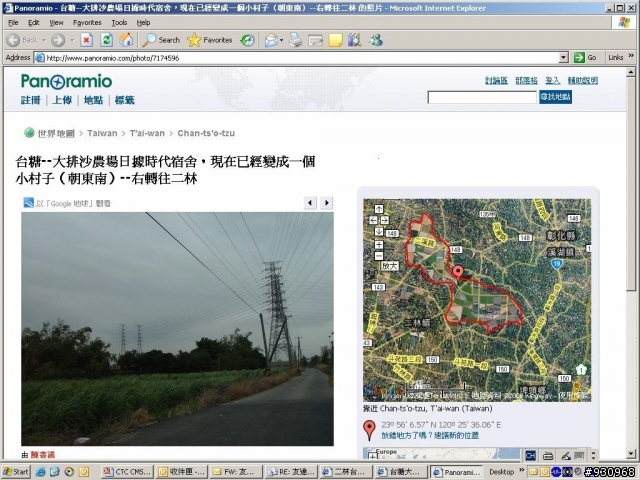Viewport: 640px width, 480px height.
Task: Click the Windows Start button
Action: coord(16,472)
